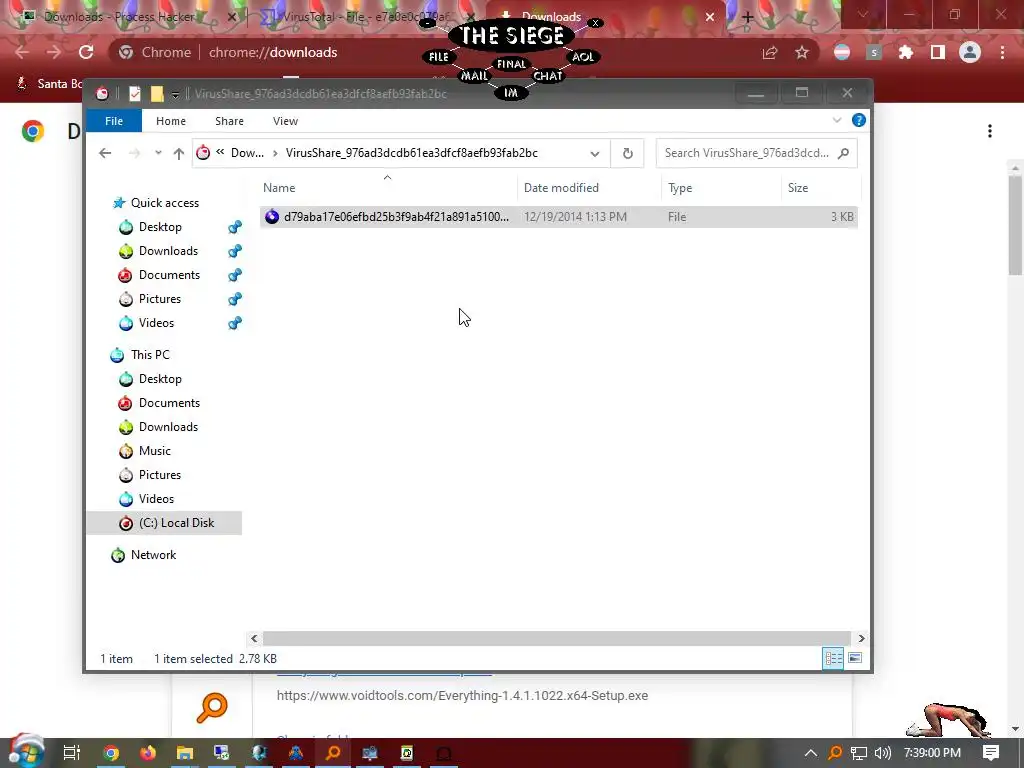The width and height of the screenshot is (1024, 768).
Task: Open volume control in system tray
Action: [882, 753]
